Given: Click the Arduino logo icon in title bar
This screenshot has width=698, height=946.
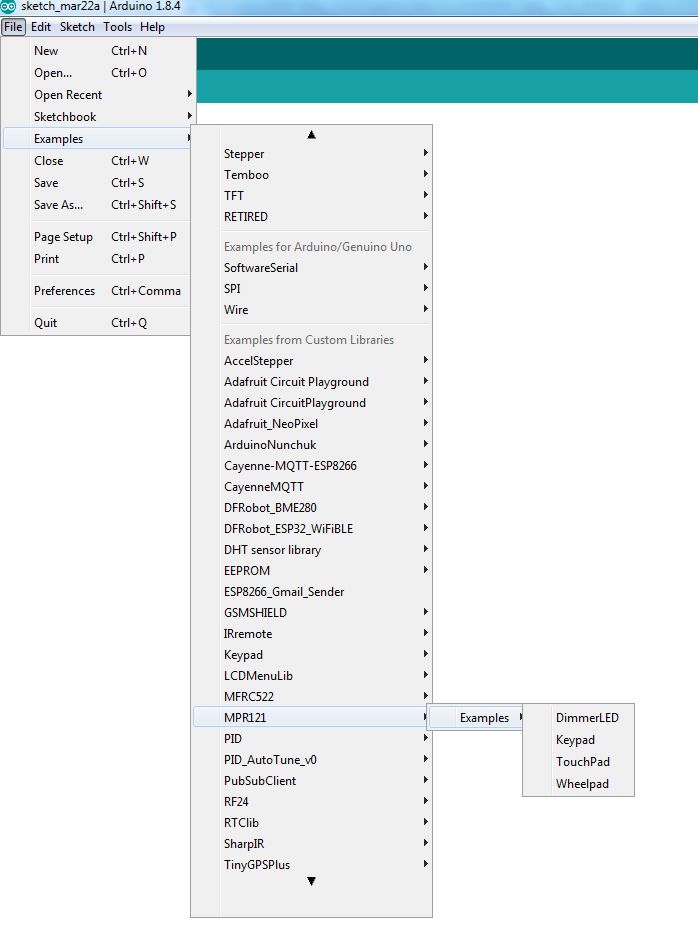Looking at the screenshot, I should click(x=8, y=7).
